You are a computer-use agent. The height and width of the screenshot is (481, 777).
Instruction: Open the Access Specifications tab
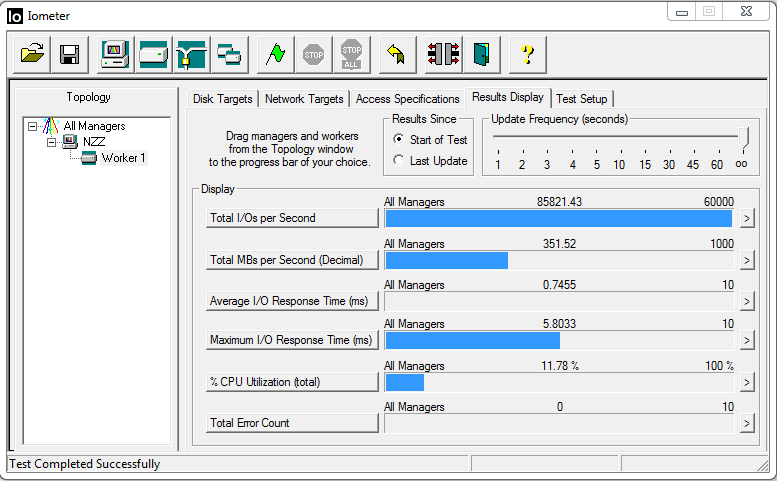407,99
